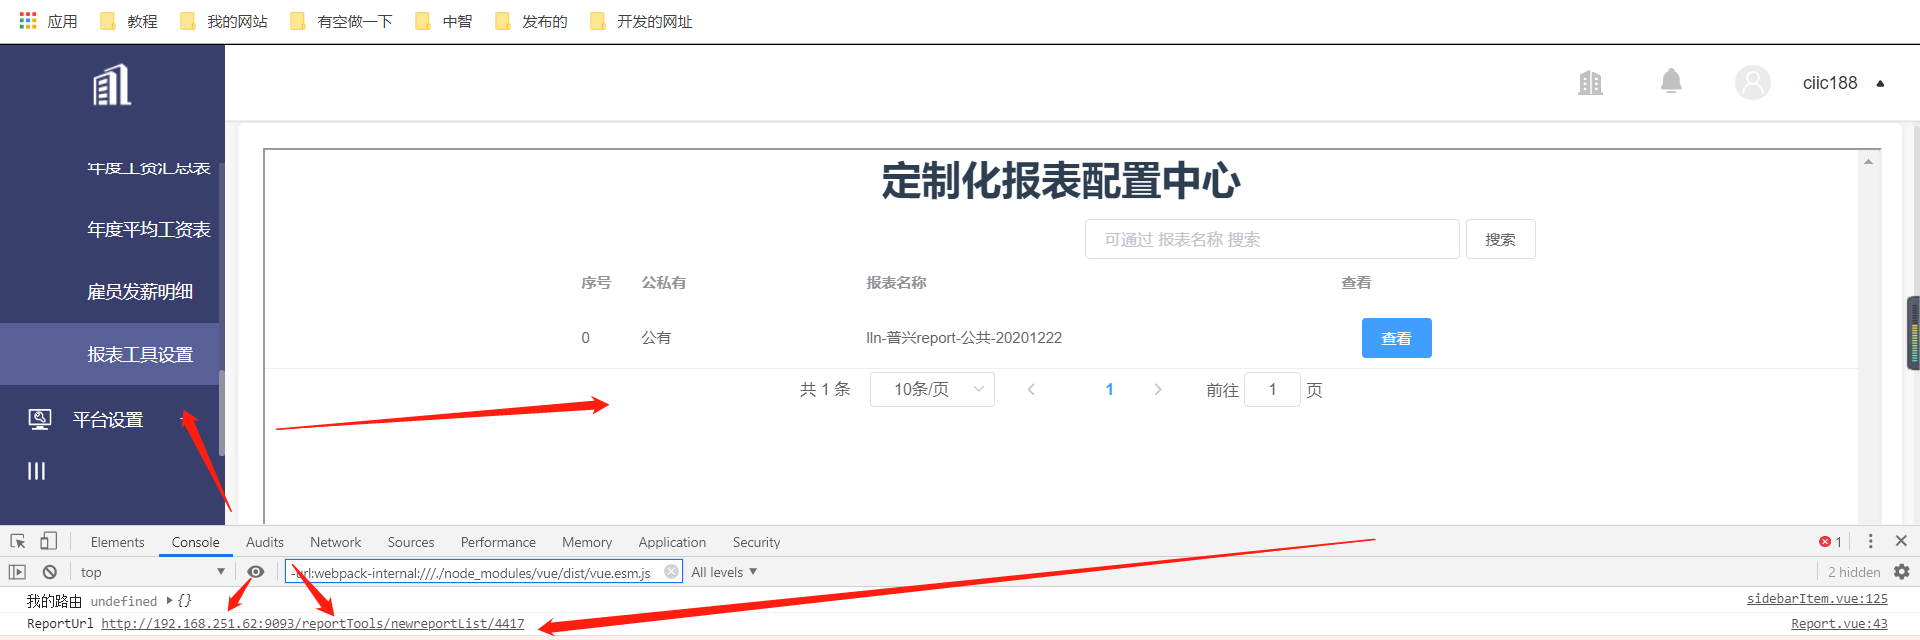Open the 雇员发薪明细 menu item
This screenshot has height=640, width=1920.
(x=140, y=292)
